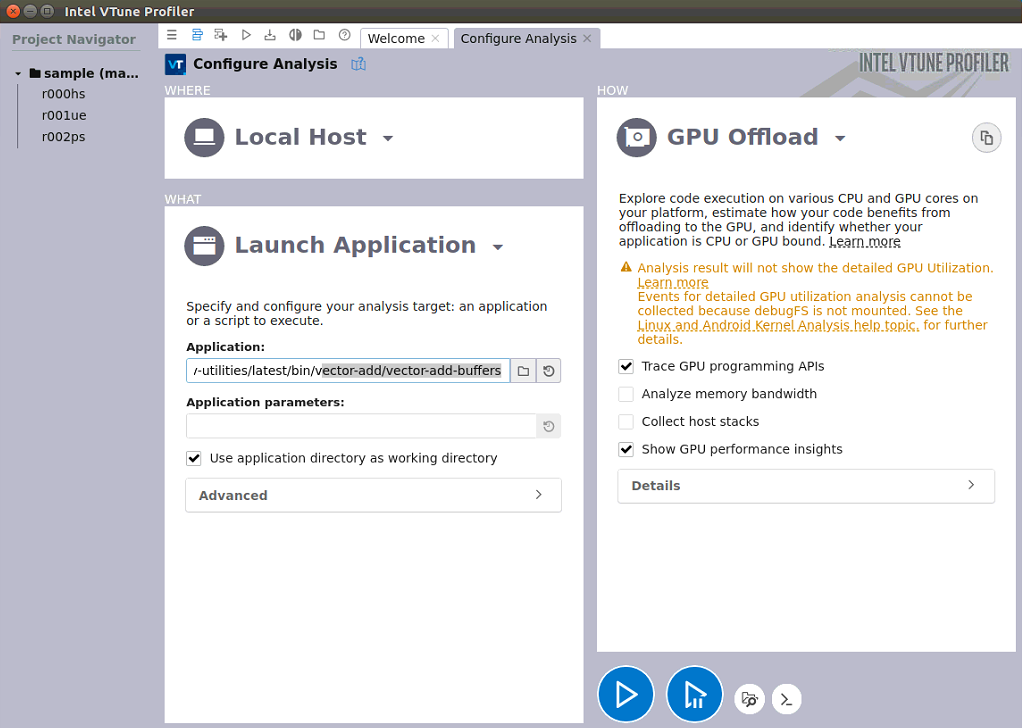1022x728 pixels.
Task: Collapse the sample project tree node
Action: (x=18, y=74)
